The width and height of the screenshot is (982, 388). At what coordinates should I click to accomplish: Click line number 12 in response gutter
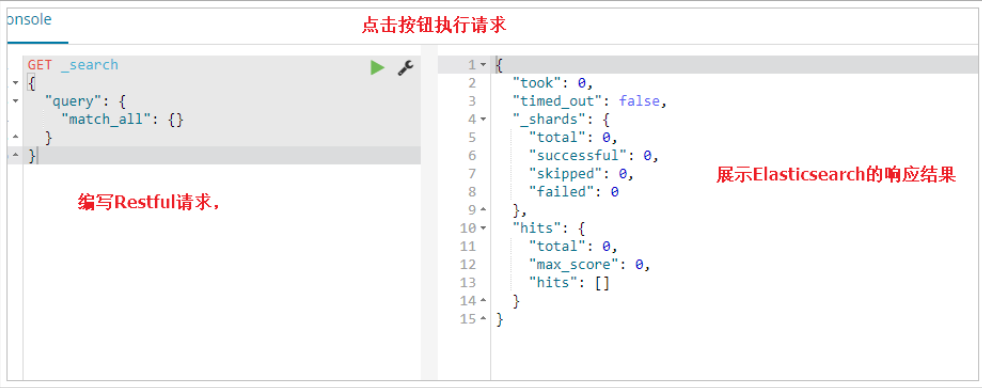tap(467, 264)
